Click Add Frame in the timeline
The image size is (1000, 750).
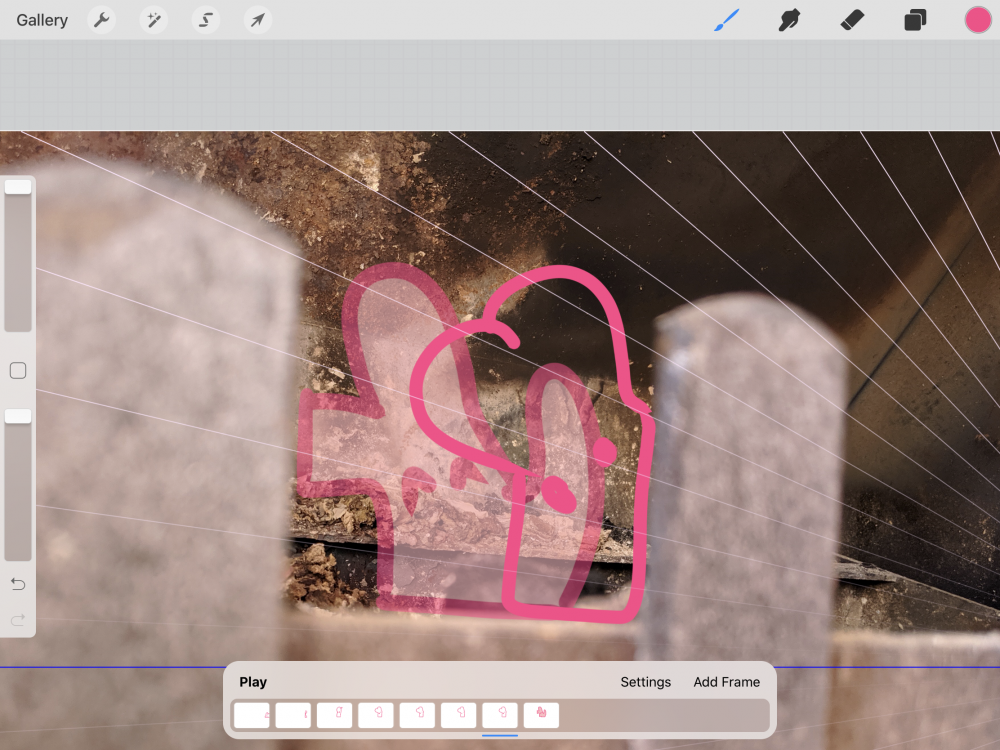(x=726, y=682)
